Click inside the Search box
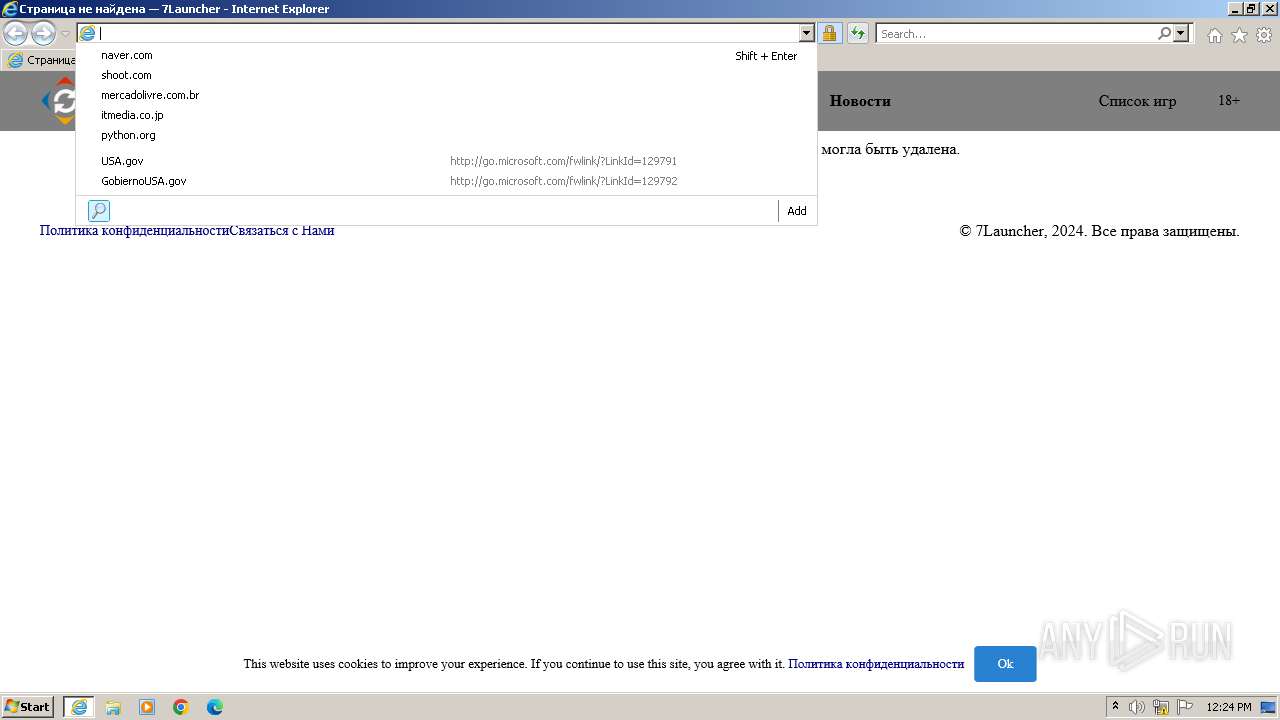Viewport: 1280px width, 720px height. pyautogui.click(x=1016, y=33)
